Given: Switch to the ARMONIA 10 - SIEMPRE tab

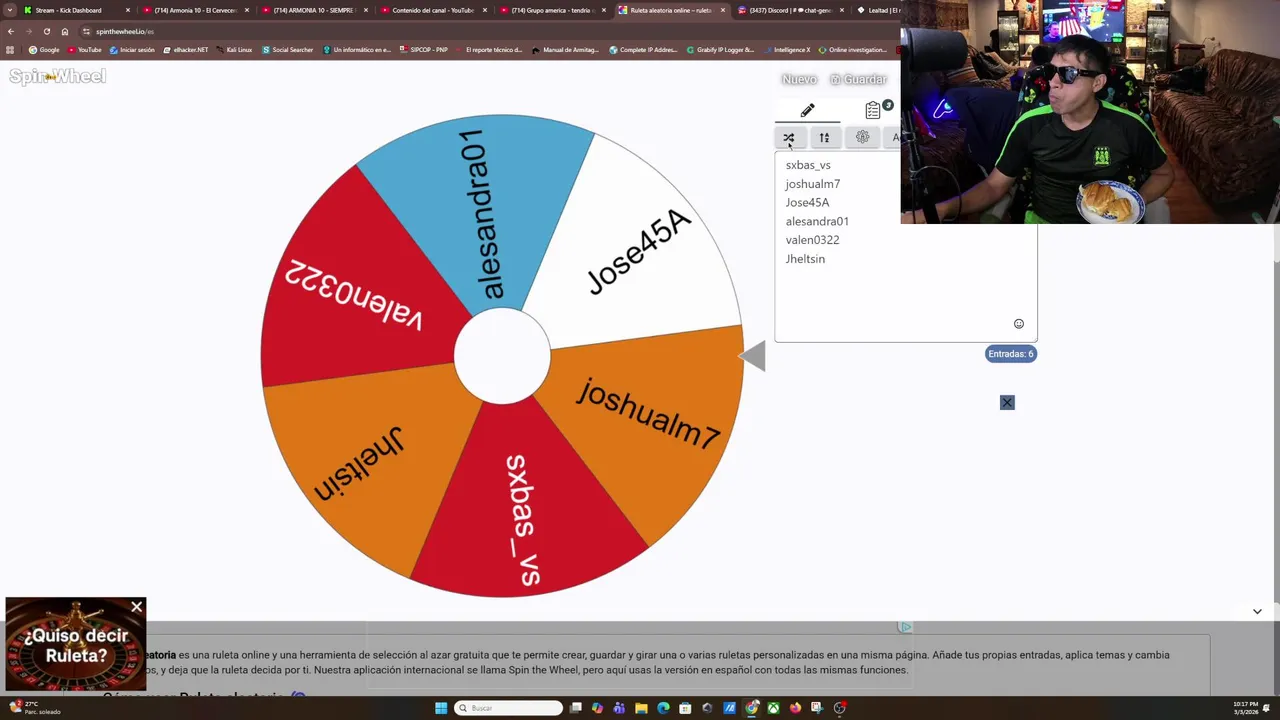Looking at the screenshot, I should pyautogui.click(x=314, y=10).
